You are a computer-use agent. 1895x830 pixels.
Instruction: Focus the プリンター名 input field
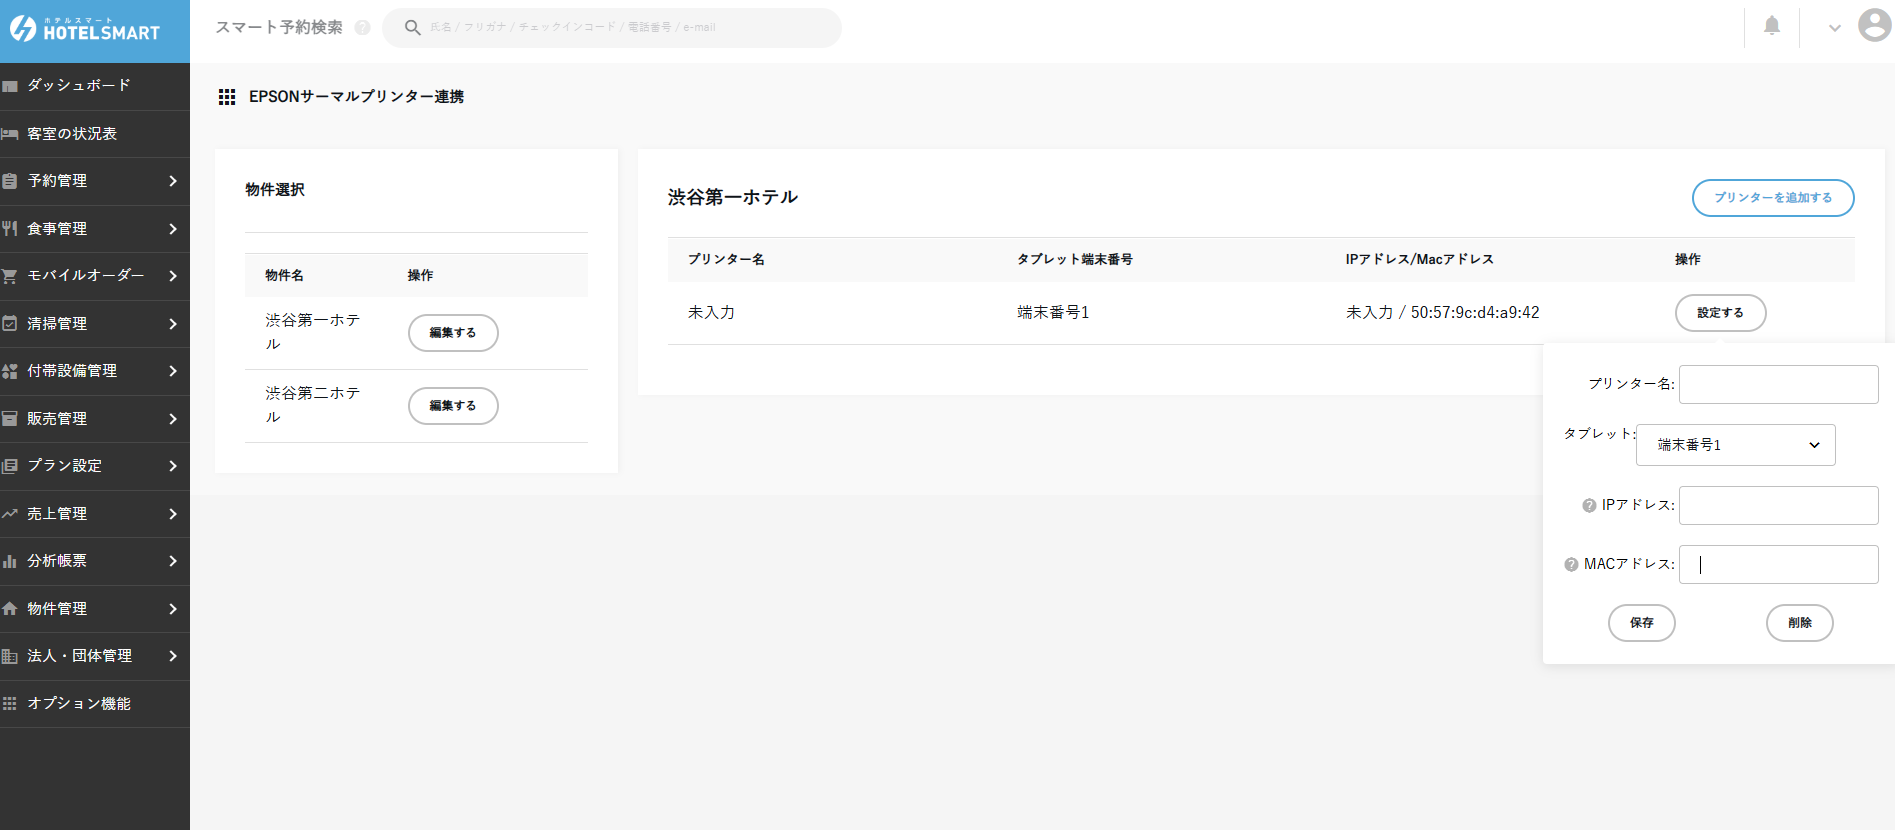(1778, 384)
